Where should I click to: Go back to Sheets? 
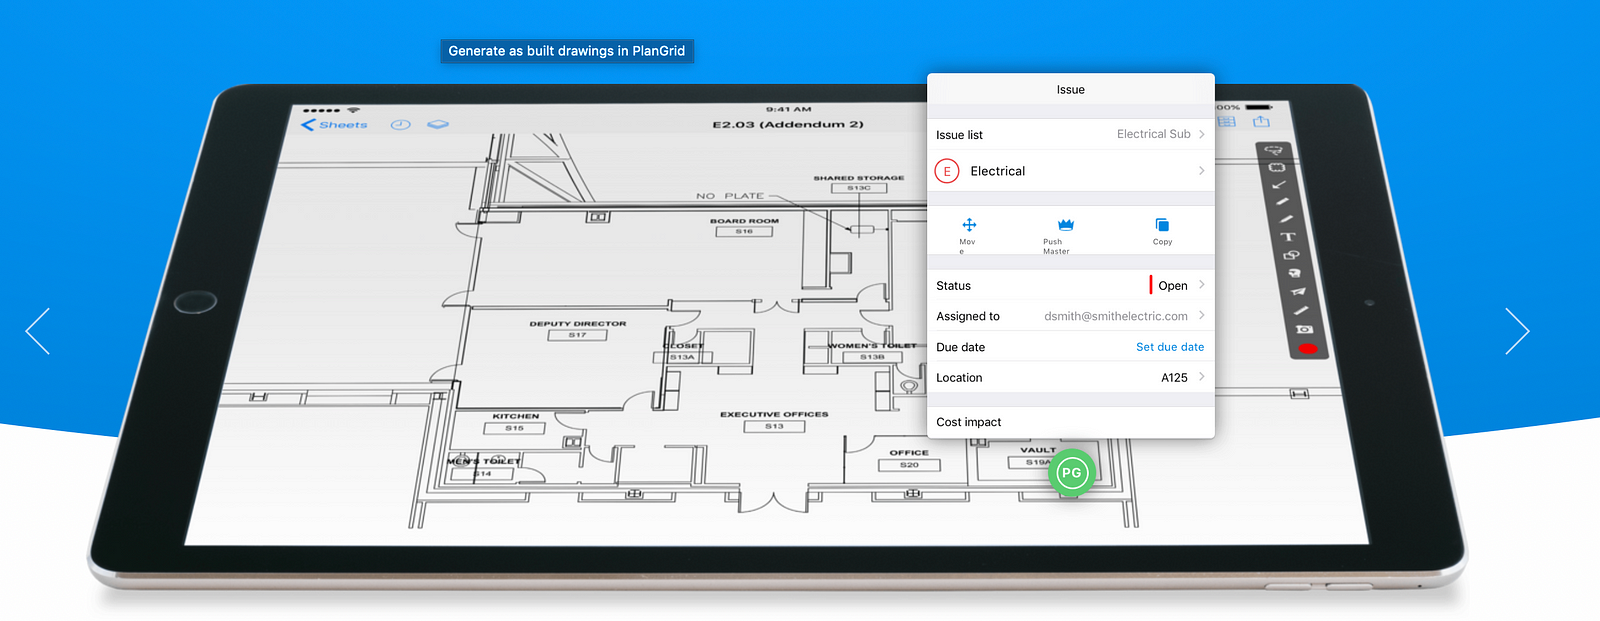coord(334,125)
